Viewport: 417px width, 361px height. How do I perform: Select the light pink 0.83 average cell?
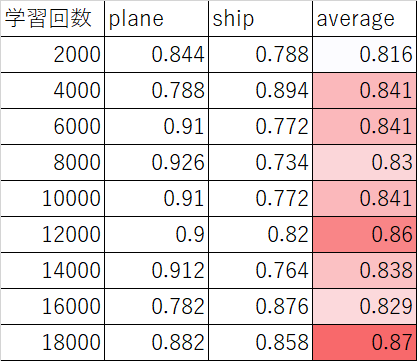[x=364, y=162]
